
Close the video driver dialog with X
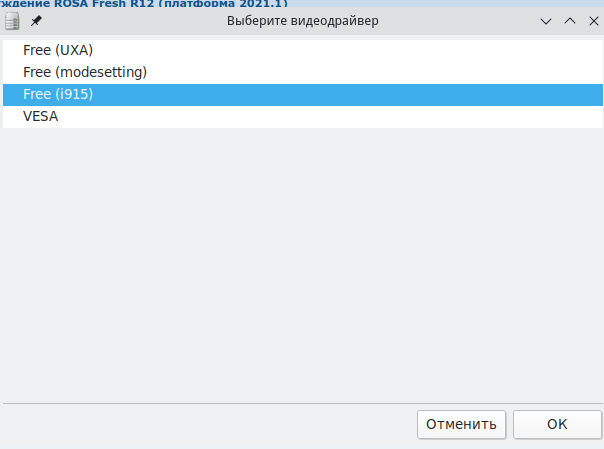594,21
